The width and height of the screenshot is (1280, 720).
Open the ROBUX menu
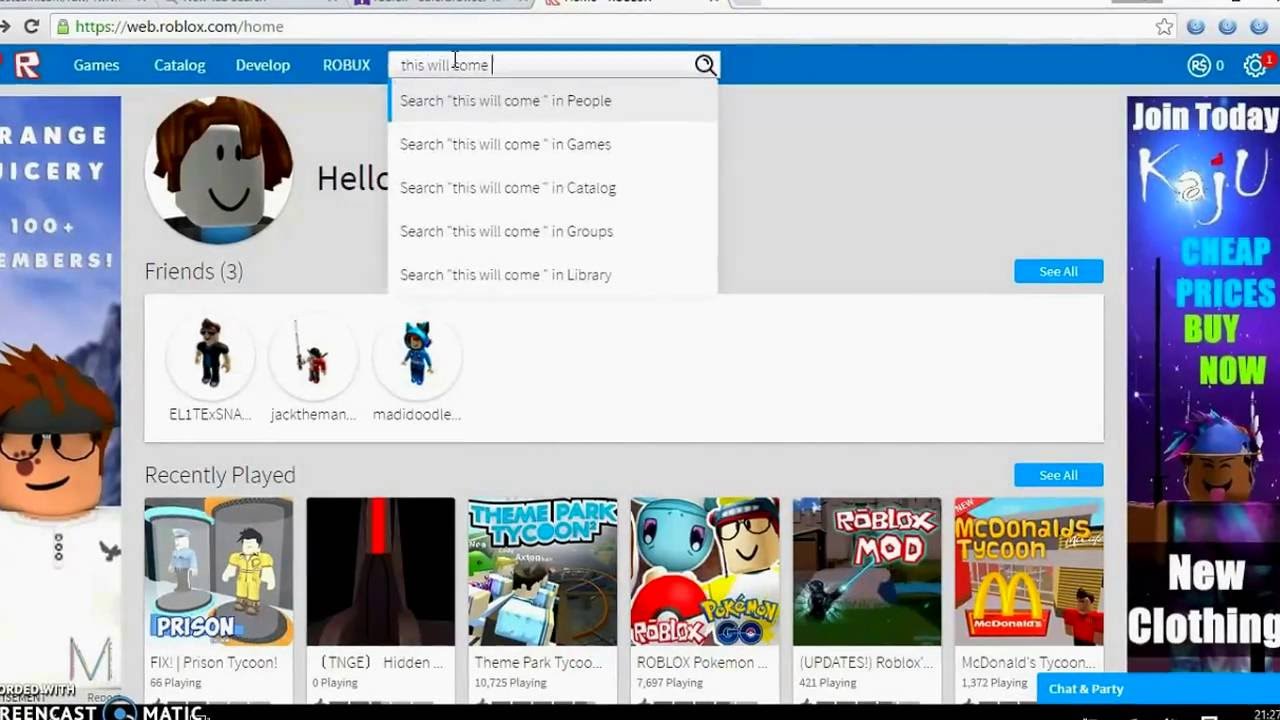coord(346,65)
